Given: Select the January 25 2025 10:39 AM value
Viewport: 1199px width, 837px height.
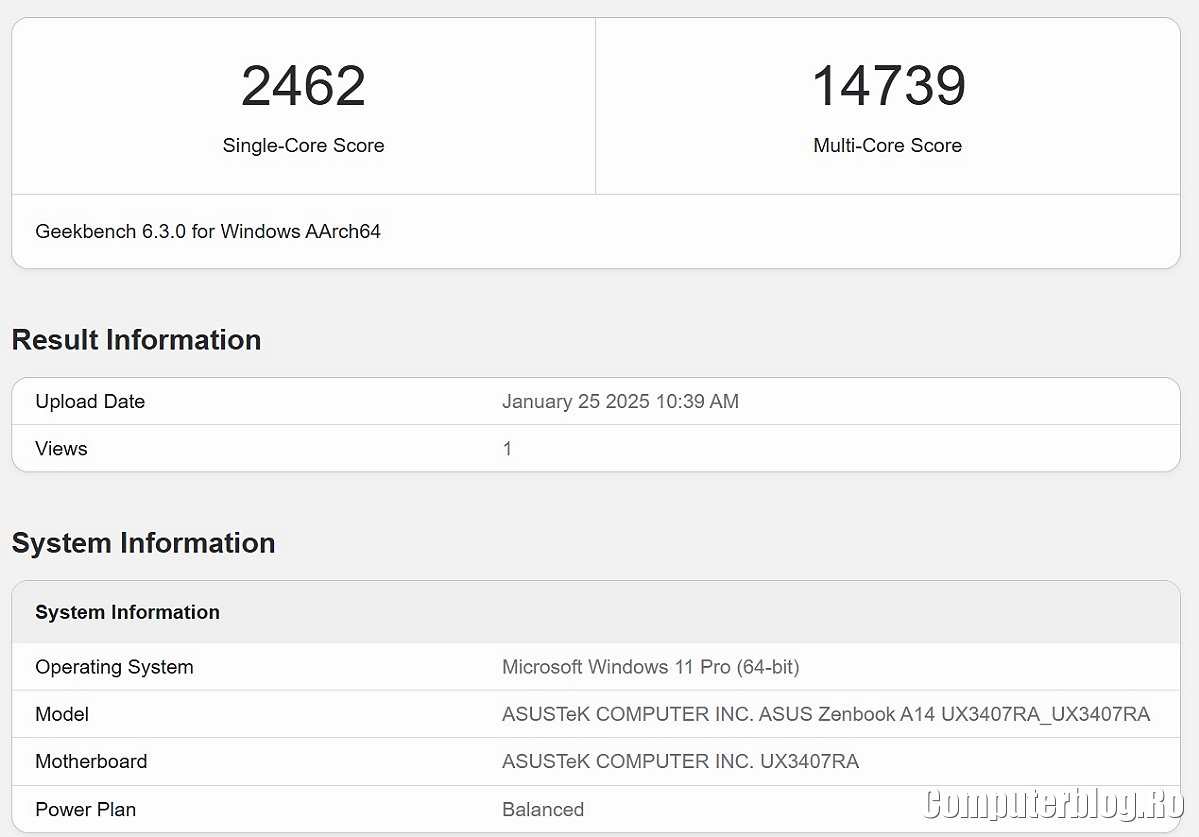Looking at the screenshot, I should [x=620, y=401].
